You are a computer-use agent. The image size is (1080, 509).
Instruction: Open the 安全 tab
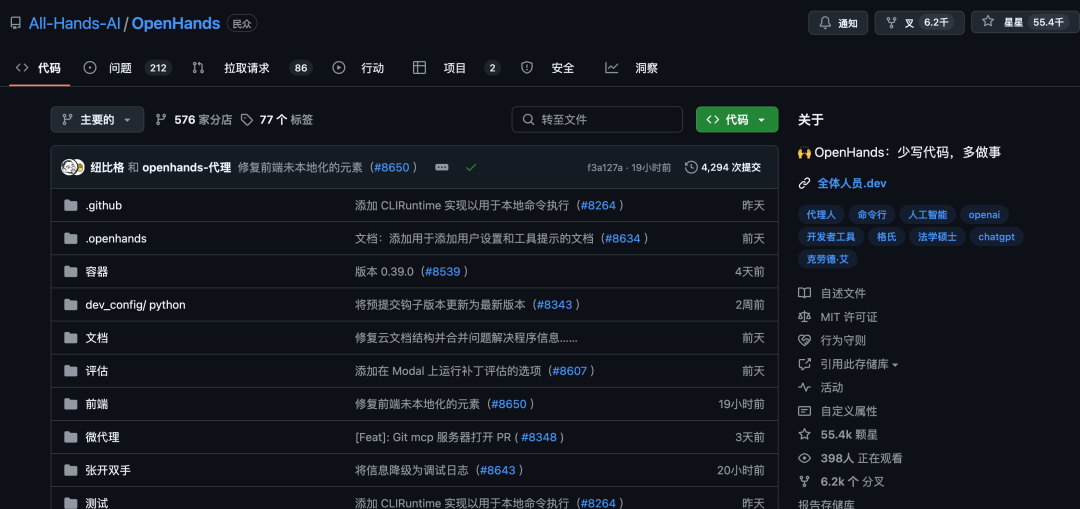coord(548,67)
